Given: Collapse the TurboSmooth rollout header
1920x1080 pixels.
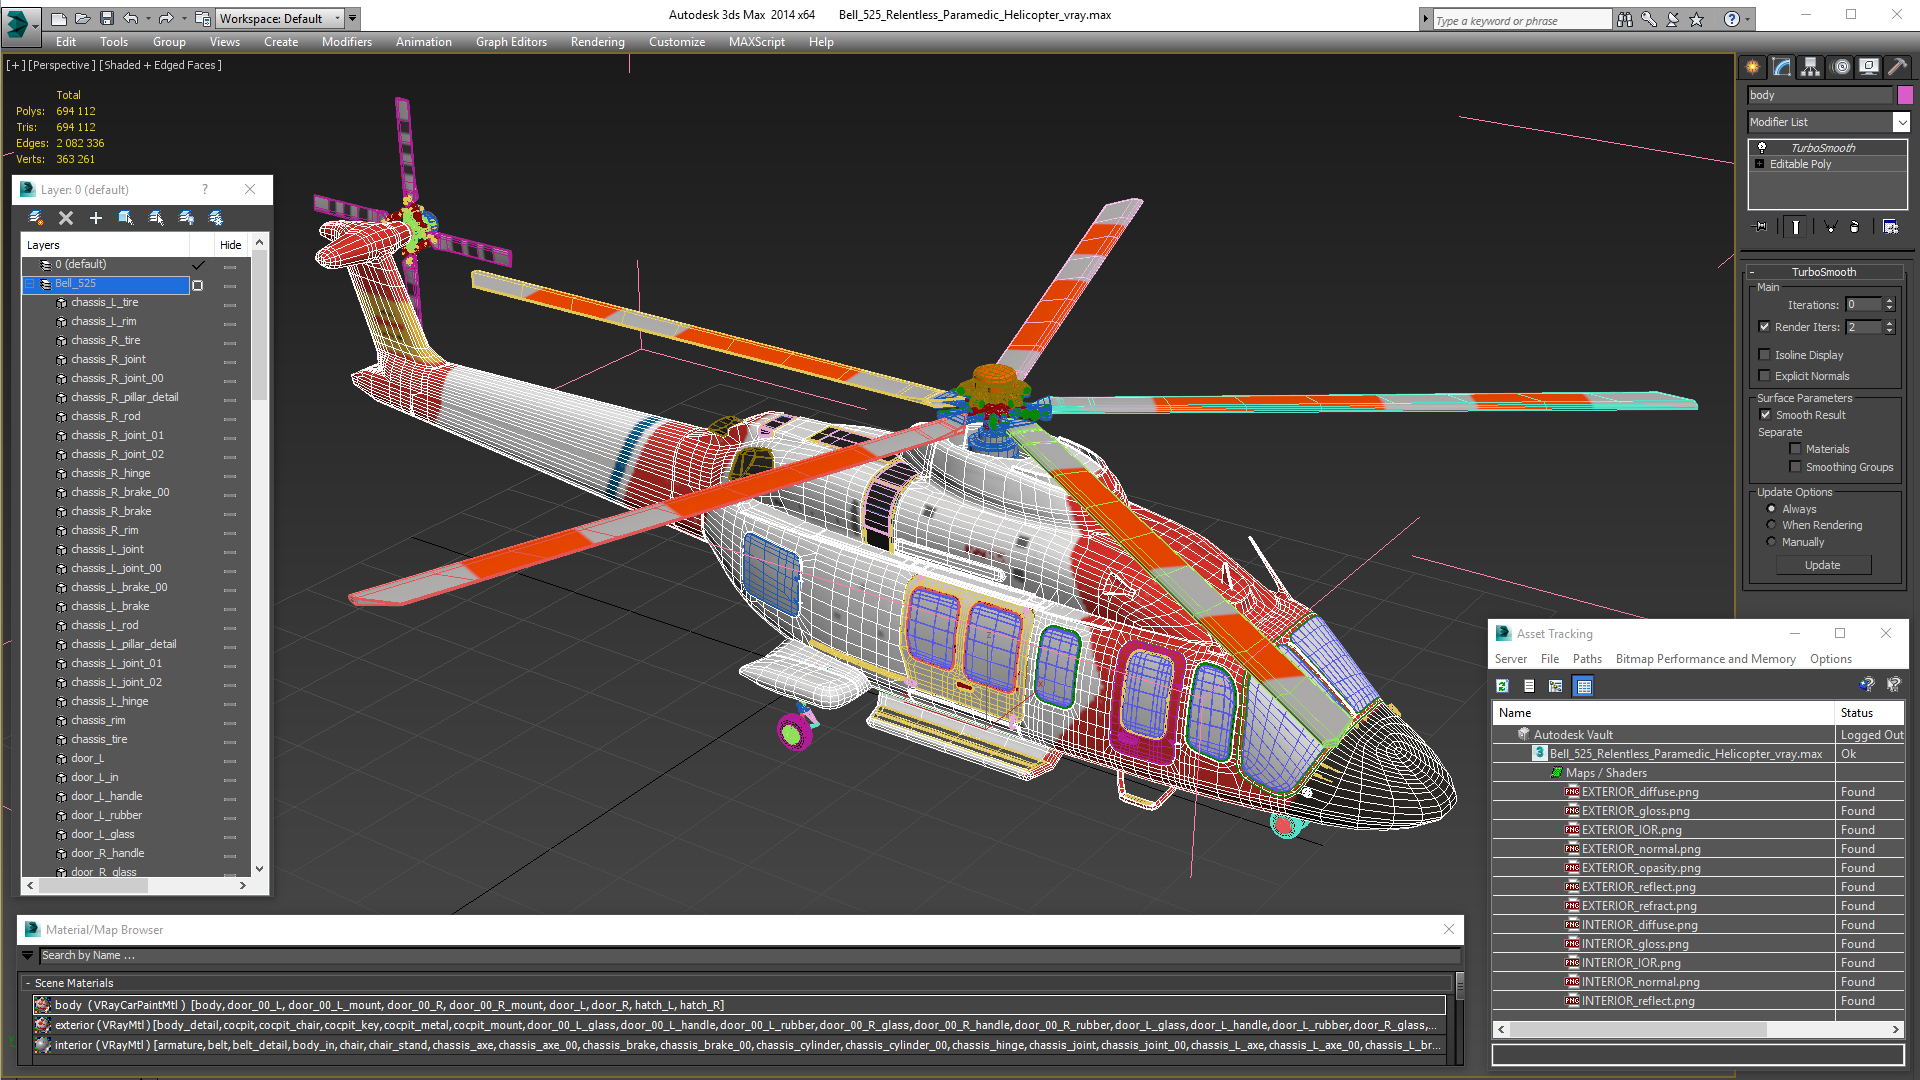Looking at the screenshot, I should (1824, 272).
